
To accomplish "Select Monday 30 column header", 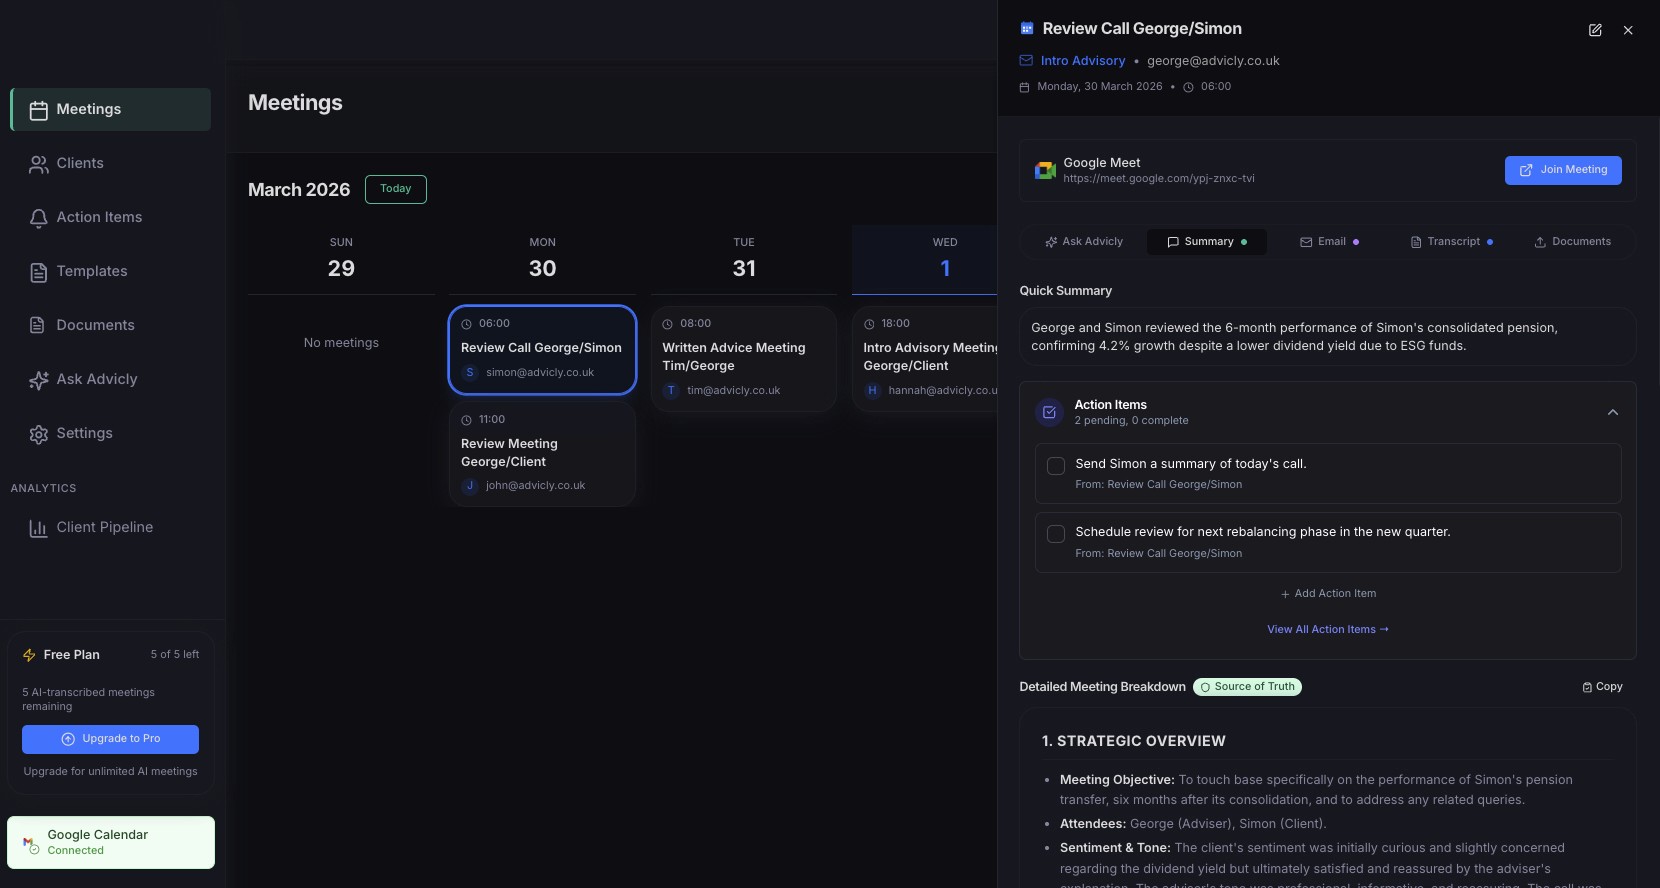I will coord(542,259).
